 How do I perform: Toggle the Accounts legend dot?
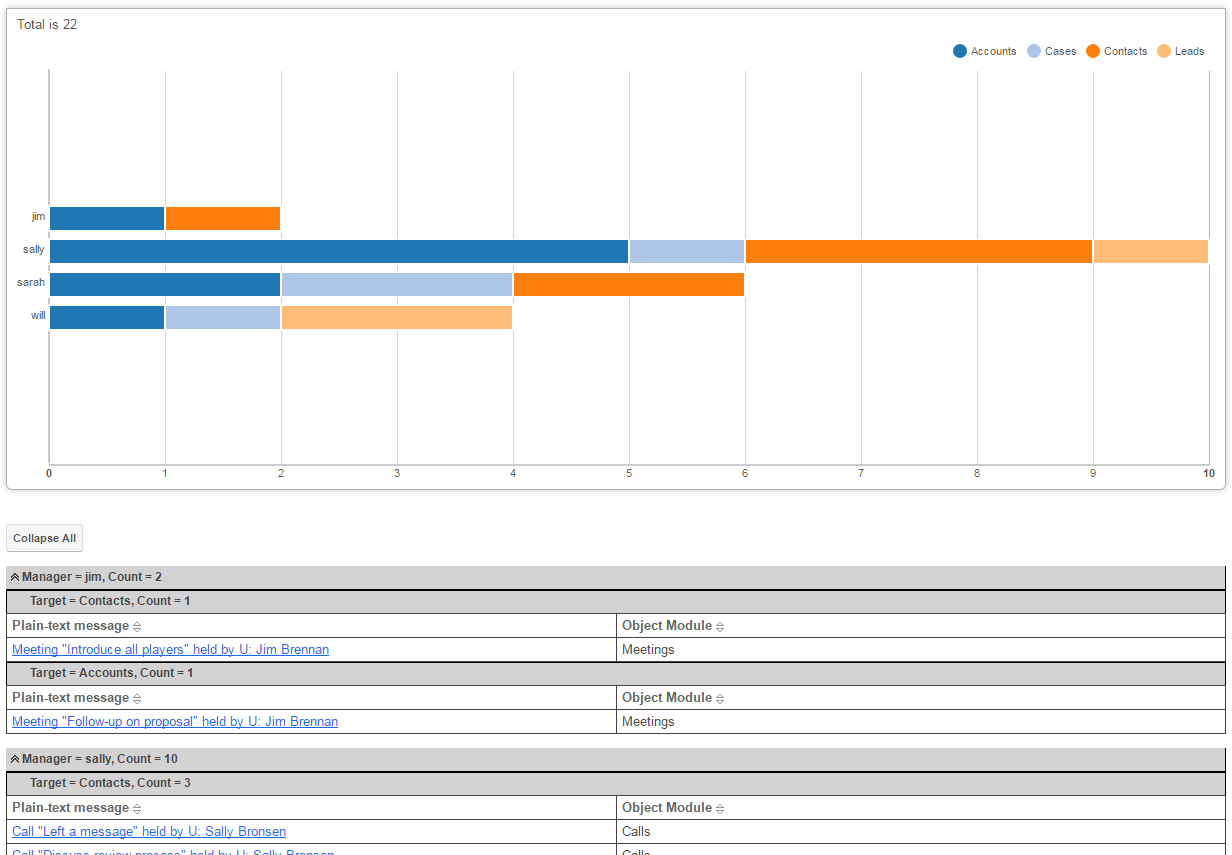pyautogui.click(x=960, y=51)
